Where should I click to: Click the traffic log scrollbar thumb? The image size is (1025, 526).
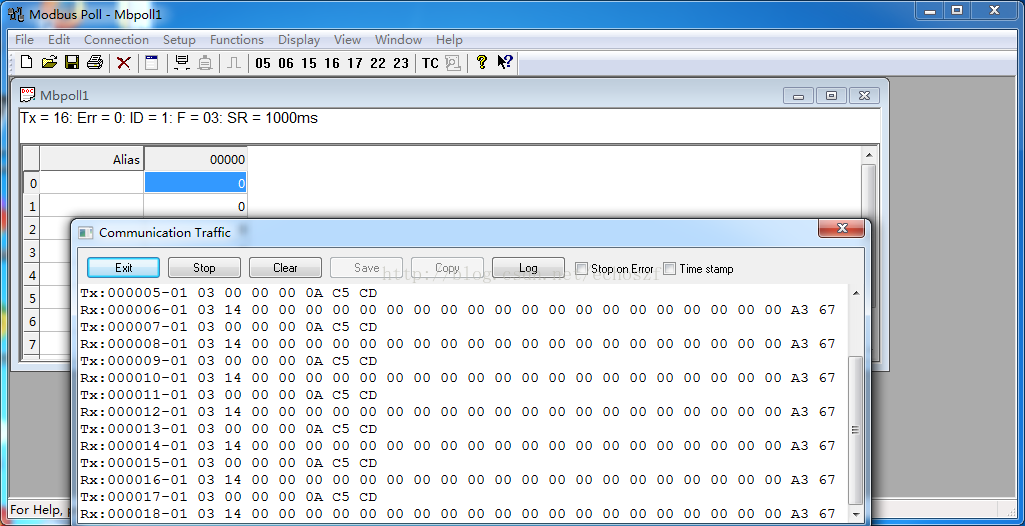[854, 429]
